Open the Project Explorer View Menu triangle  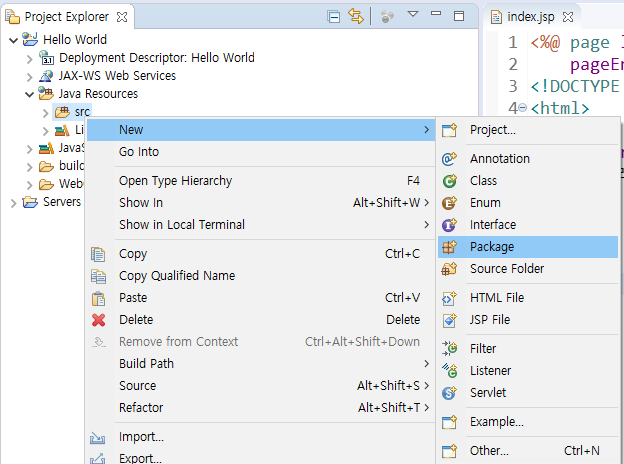(x=413, y=14)
